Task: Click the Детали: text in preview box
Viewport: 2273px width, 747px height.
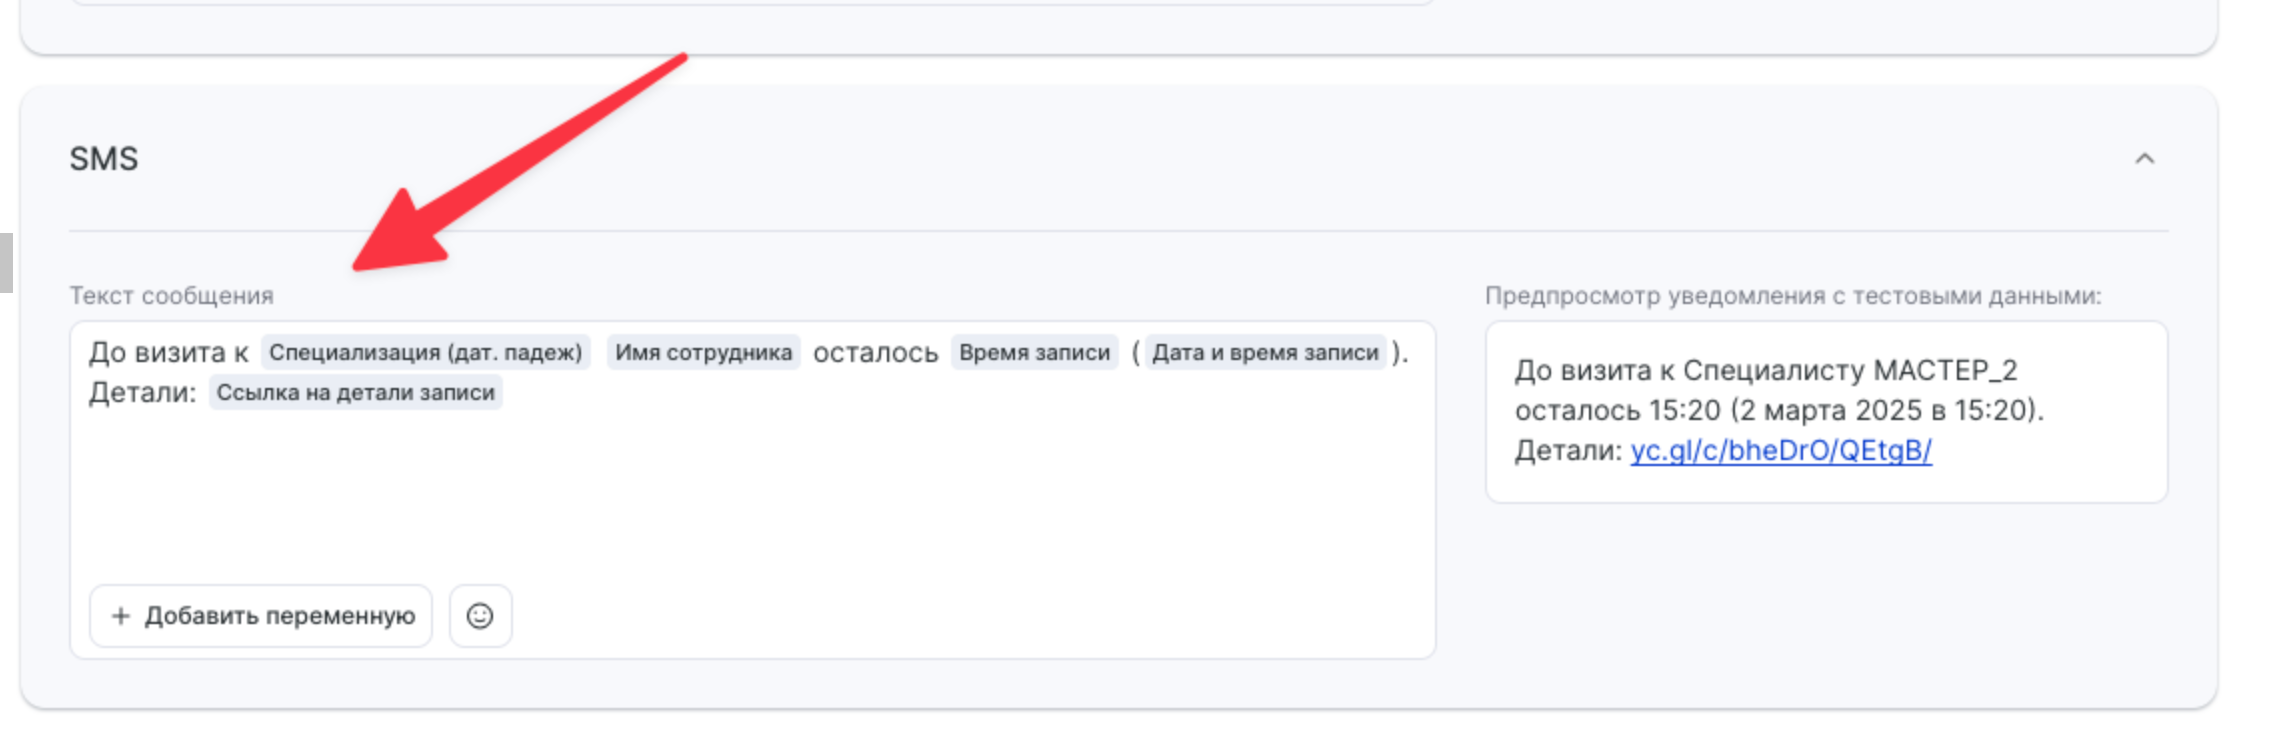Action: point(1567,451)
